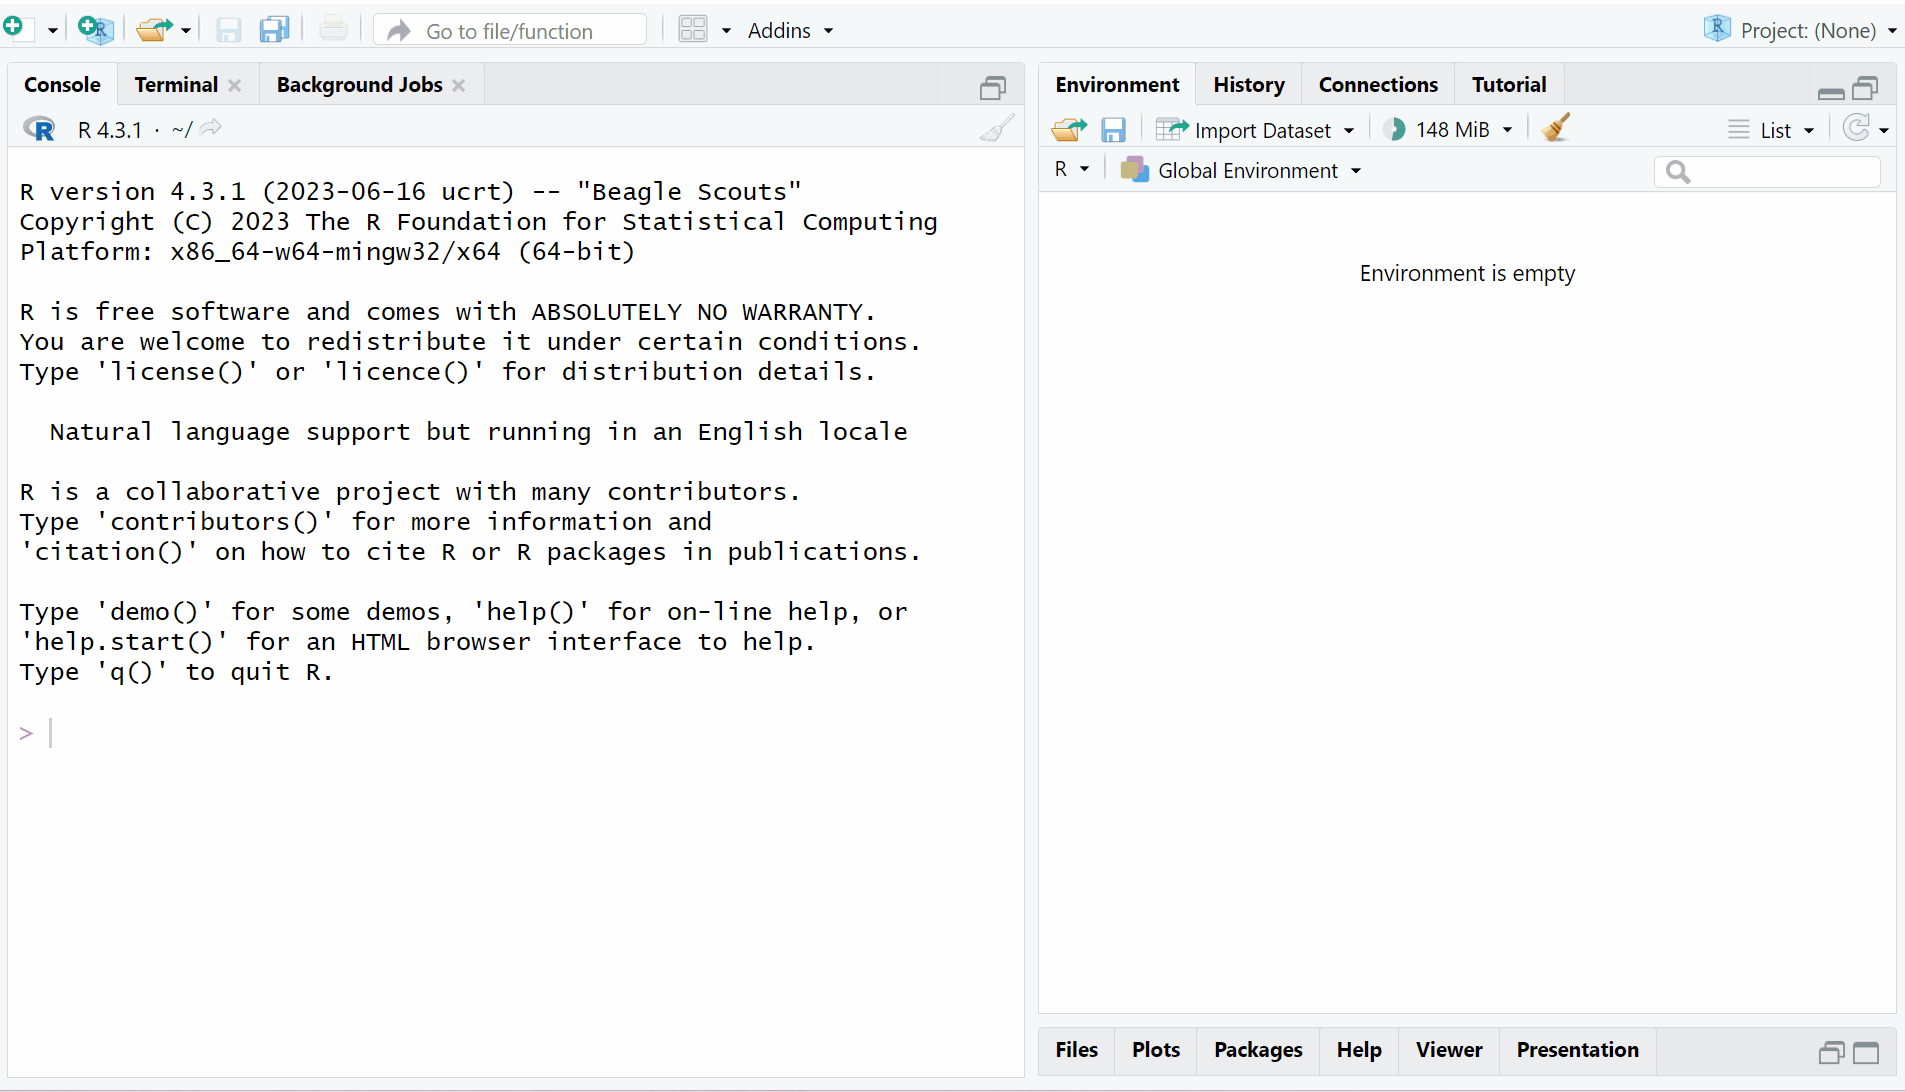Click Load Workspace folder icon
Image resolution: width=1905 pixels, height=1092 pixels.
point(1068,130)
